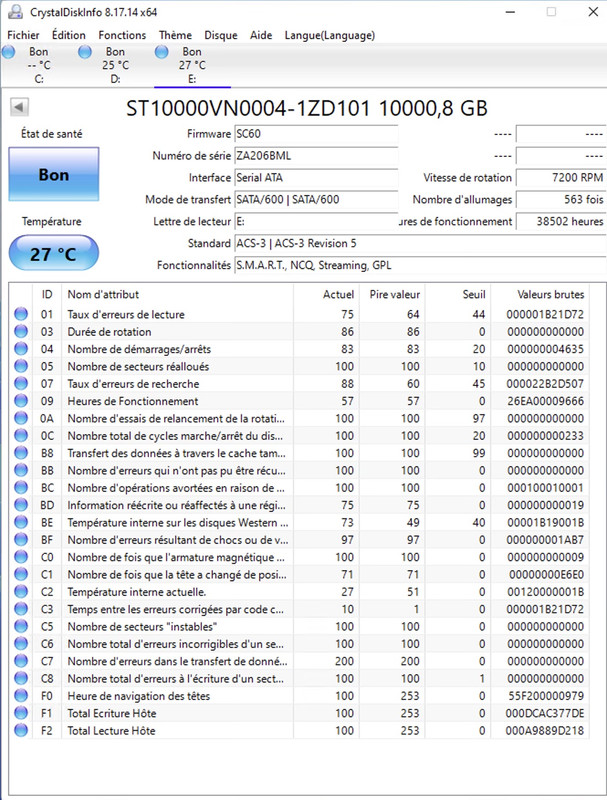Open the Disque menu
The height and width of the screenshot is (800, 607).
221,35
